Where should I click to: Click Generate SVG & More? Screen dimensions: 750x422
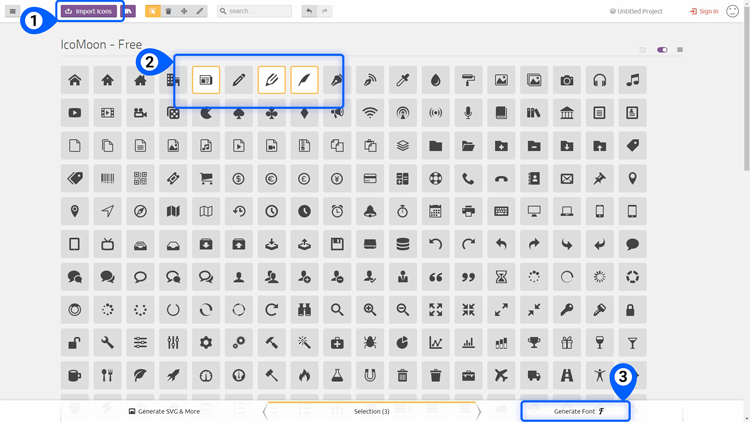tap(164, 411)
